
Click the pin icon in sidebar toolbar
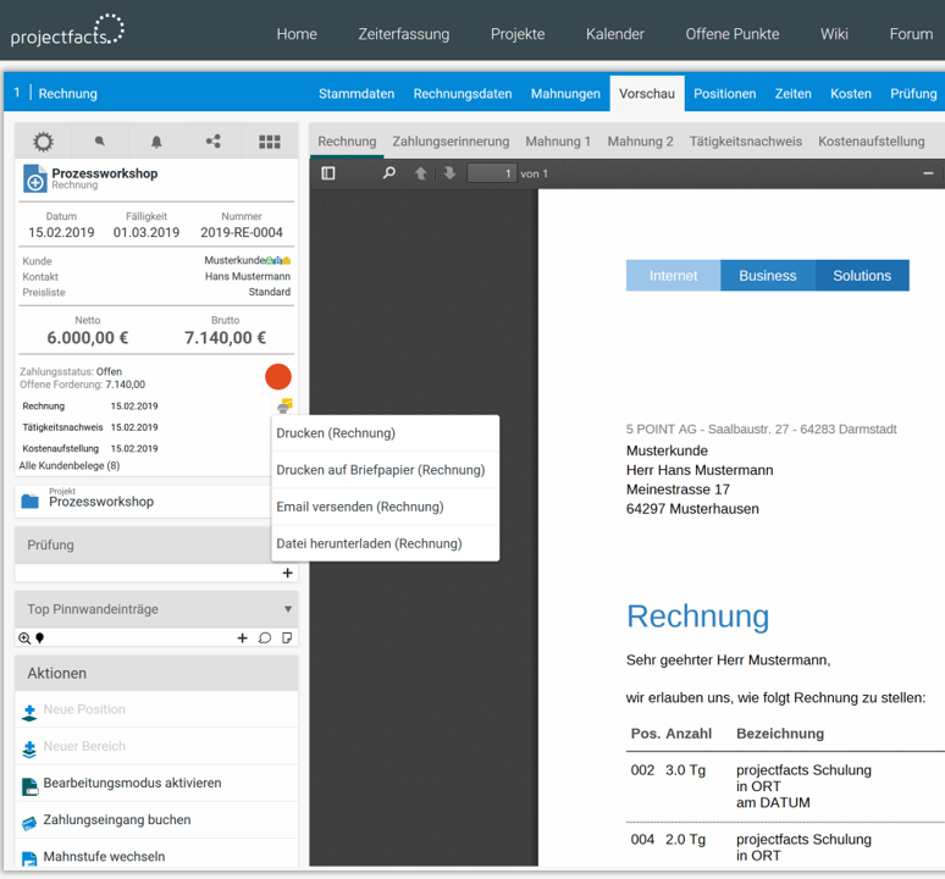[x=99, y=141]
